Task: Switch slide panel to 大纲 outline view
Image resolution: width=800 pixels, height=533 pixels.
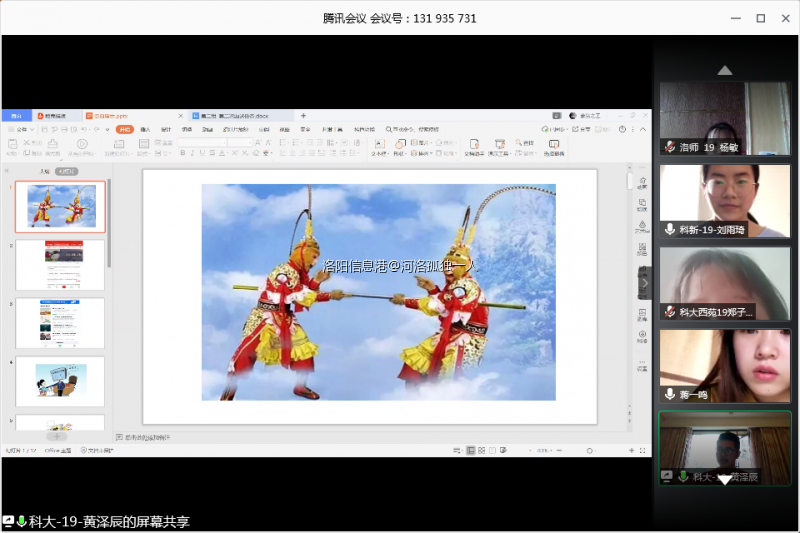Action: pyautogui.click(x=44, y=171)
